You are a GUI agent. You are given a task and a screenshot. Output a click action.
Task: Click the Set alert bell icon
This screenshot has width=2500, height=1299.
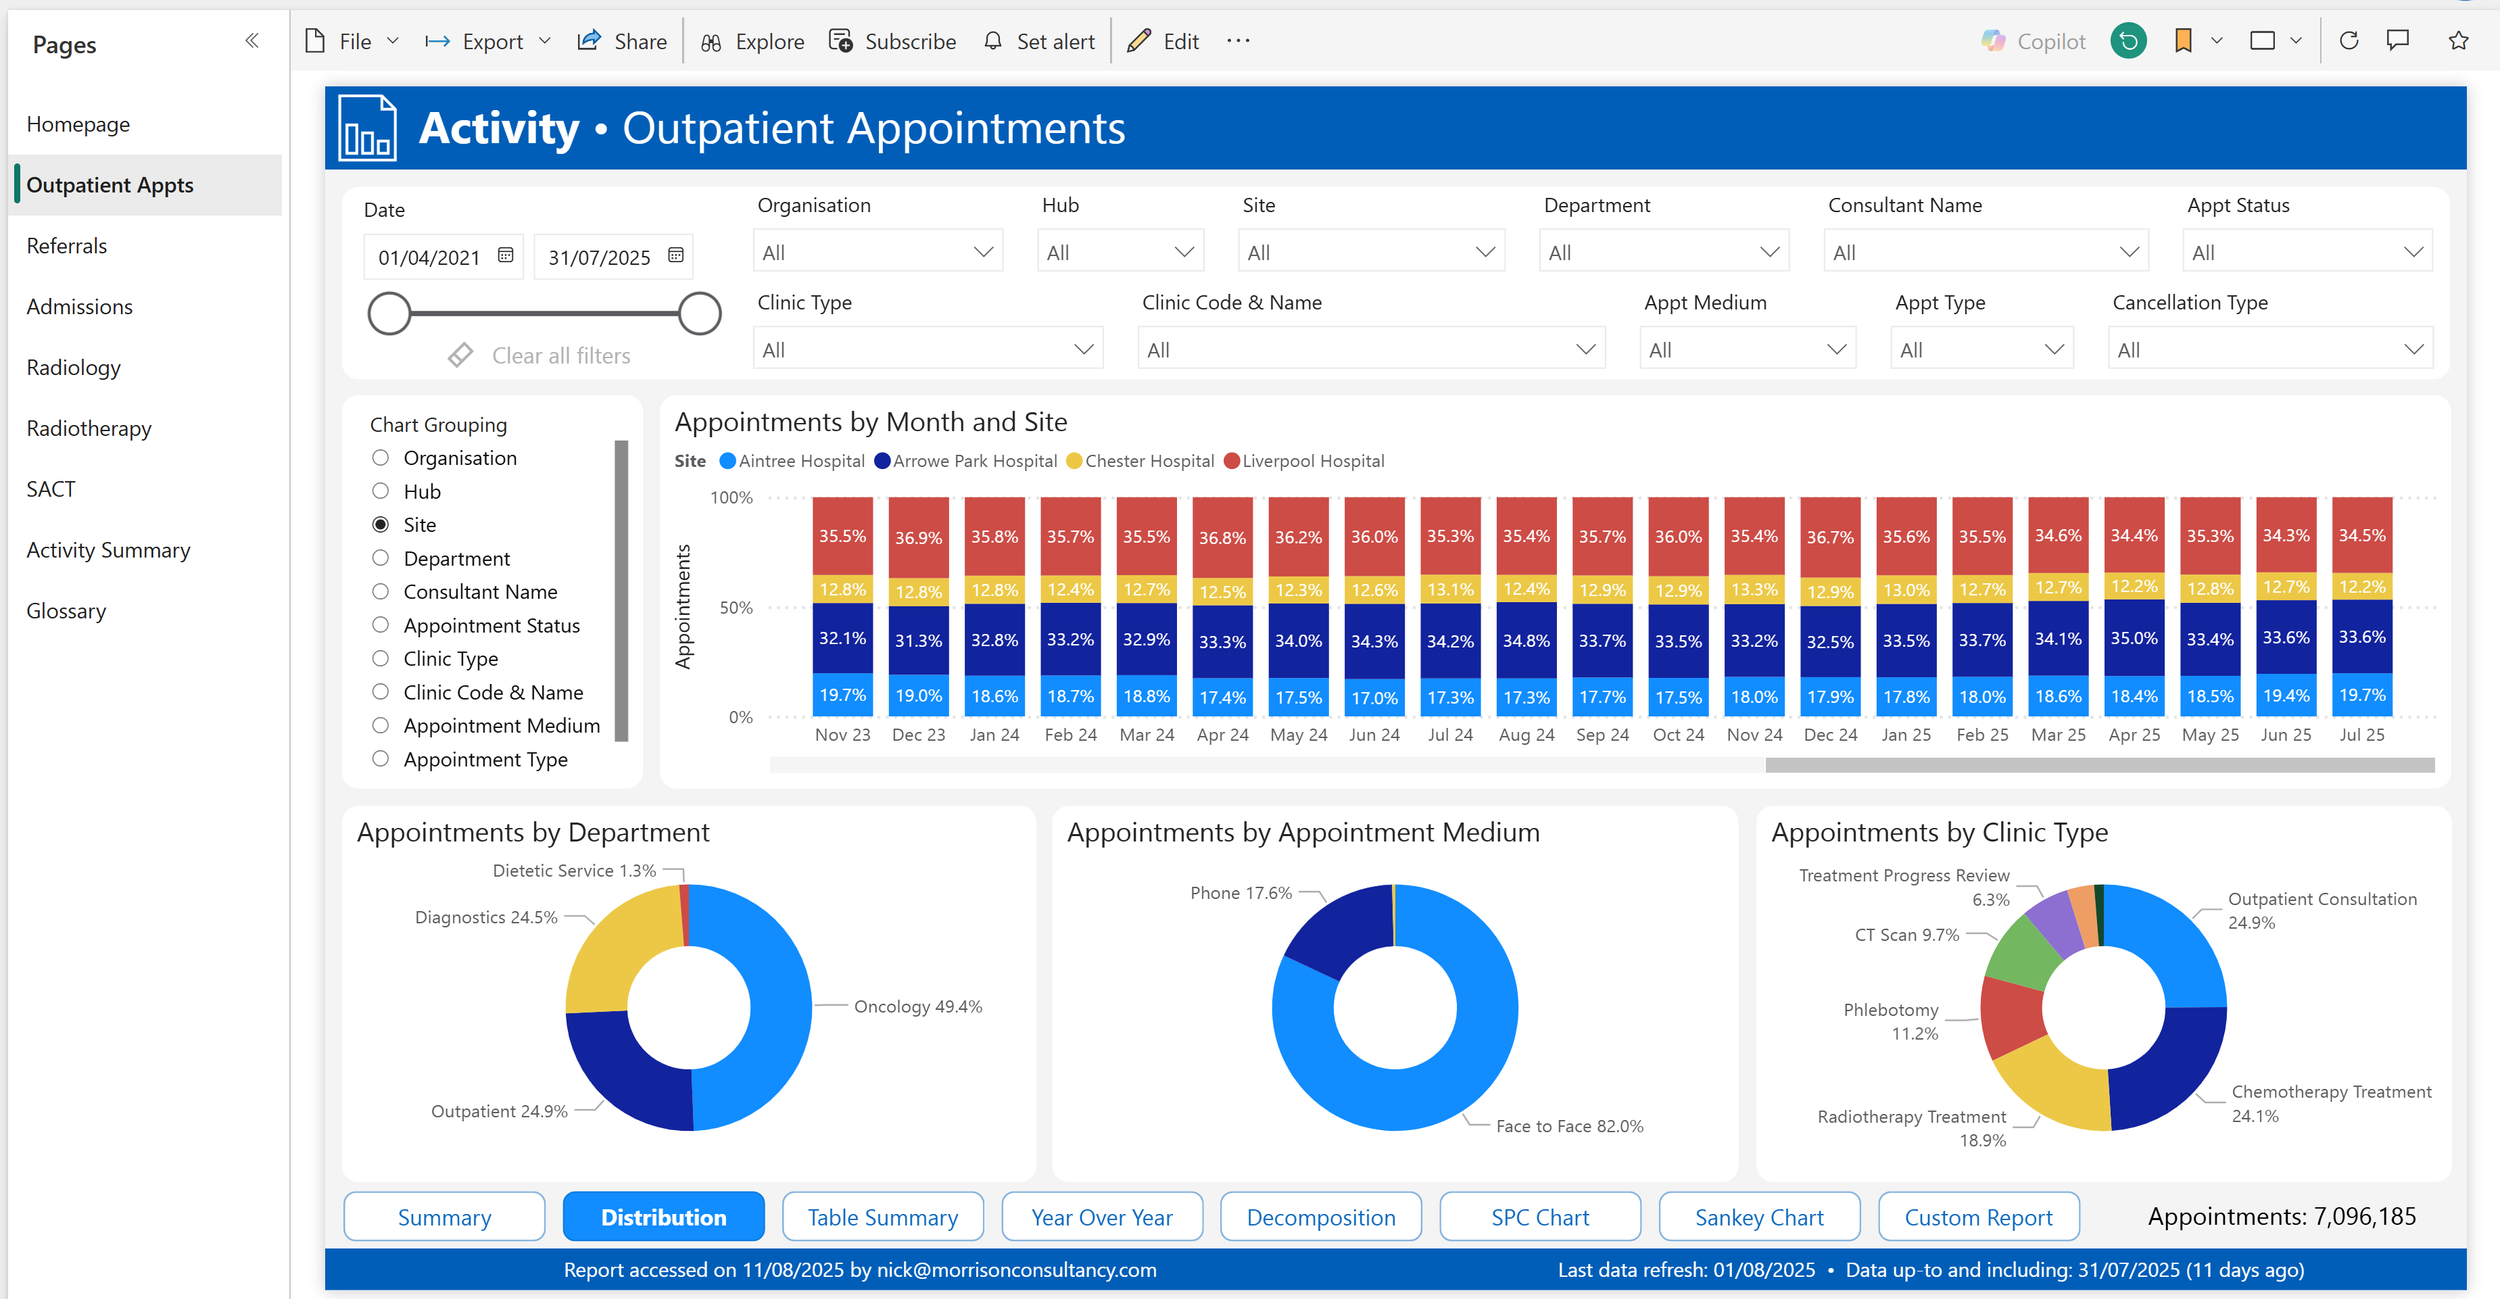pos(993,41)
